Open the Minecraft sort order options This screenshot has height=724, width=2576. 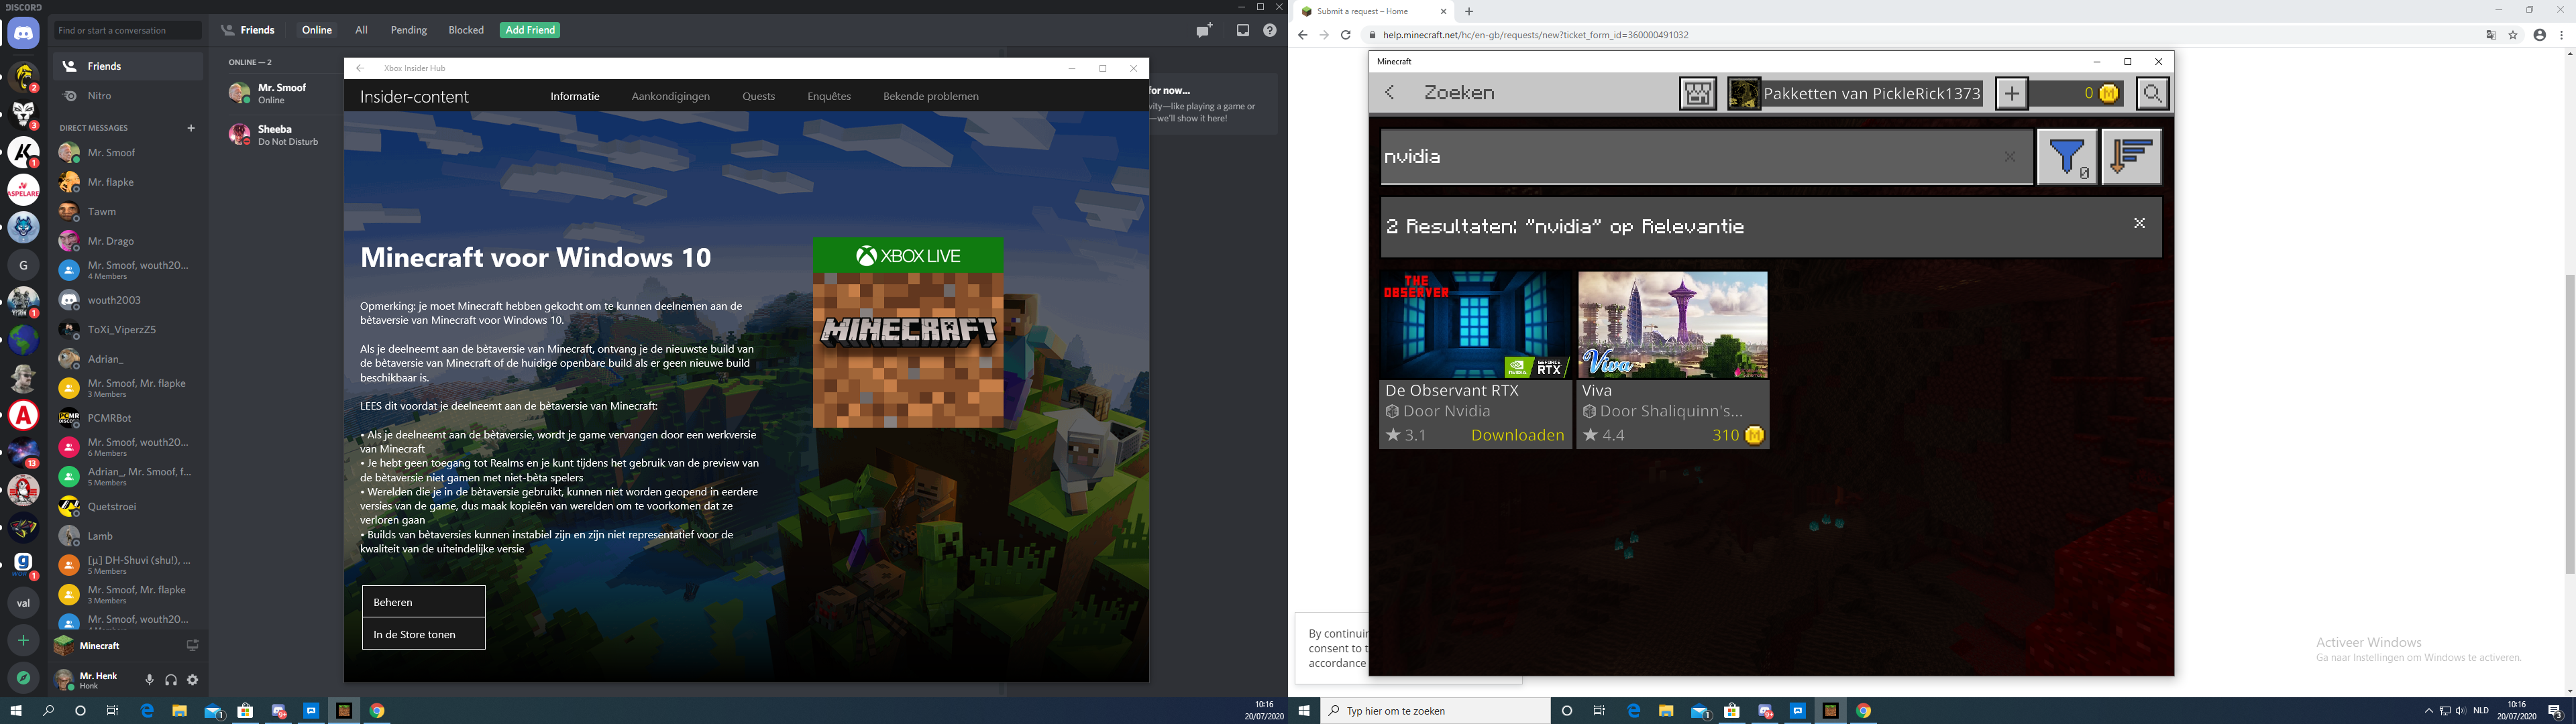point(2132,156)
